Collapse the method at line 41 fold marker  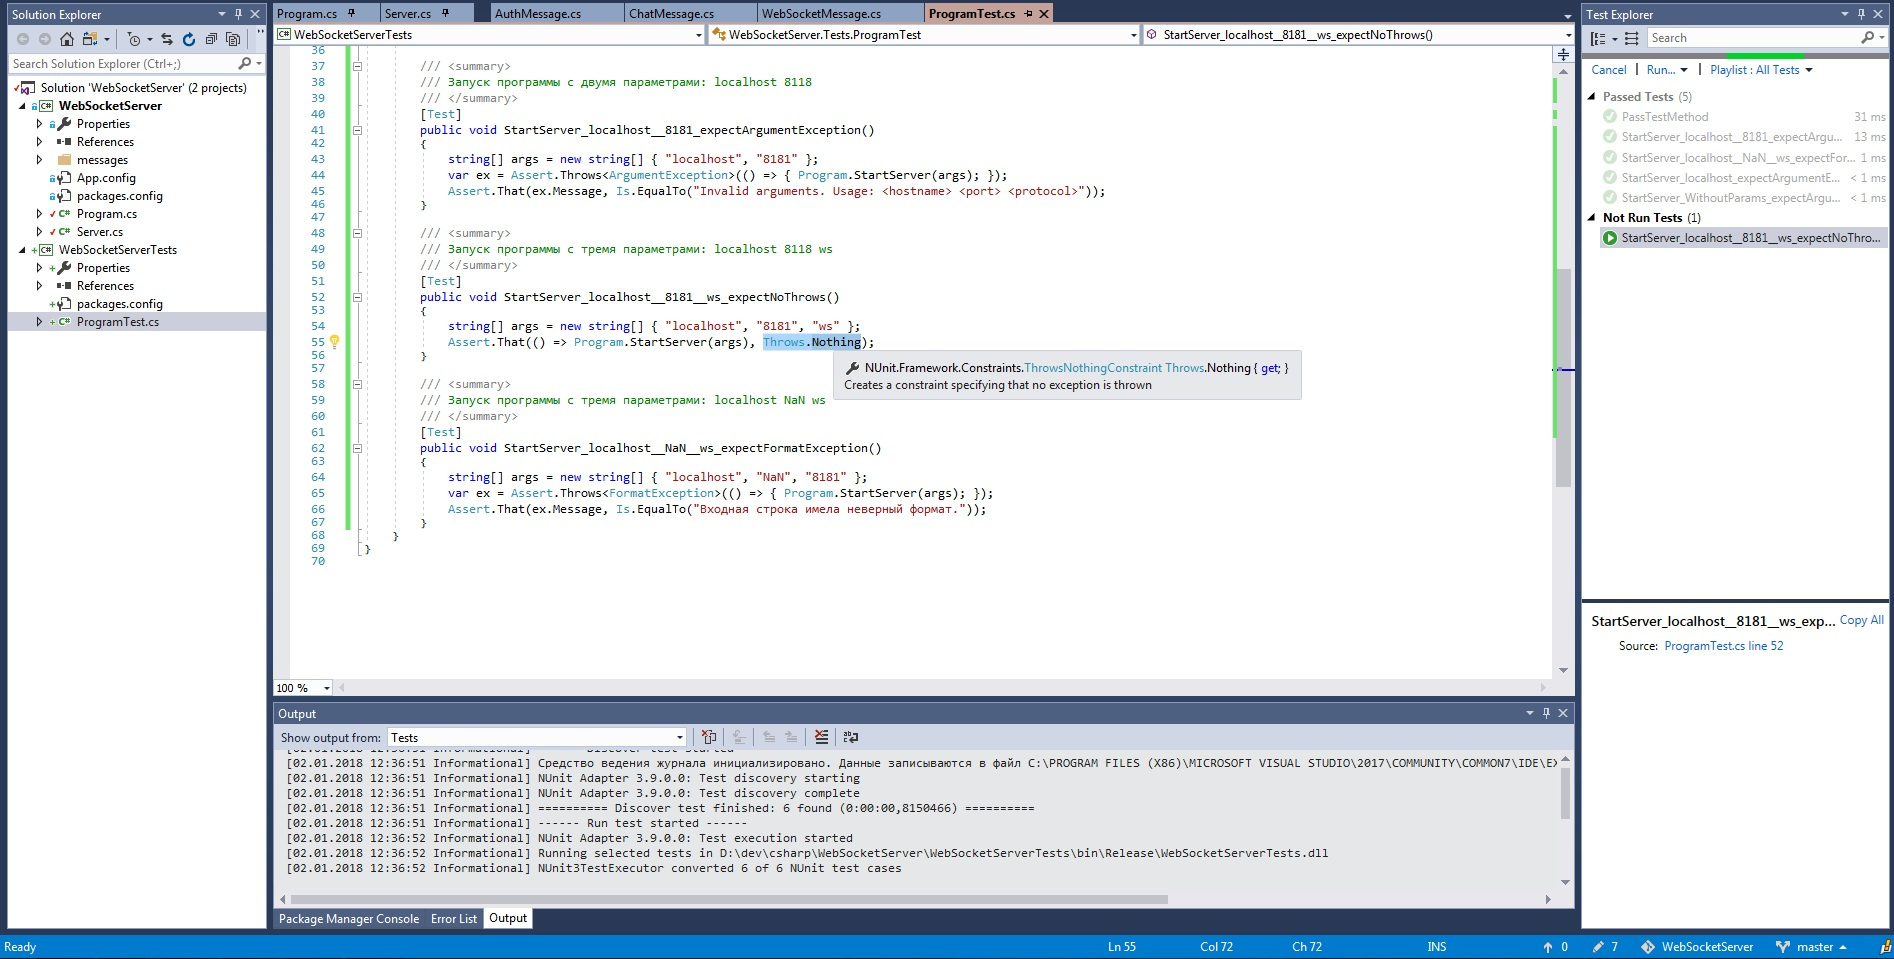click(357, 130)
